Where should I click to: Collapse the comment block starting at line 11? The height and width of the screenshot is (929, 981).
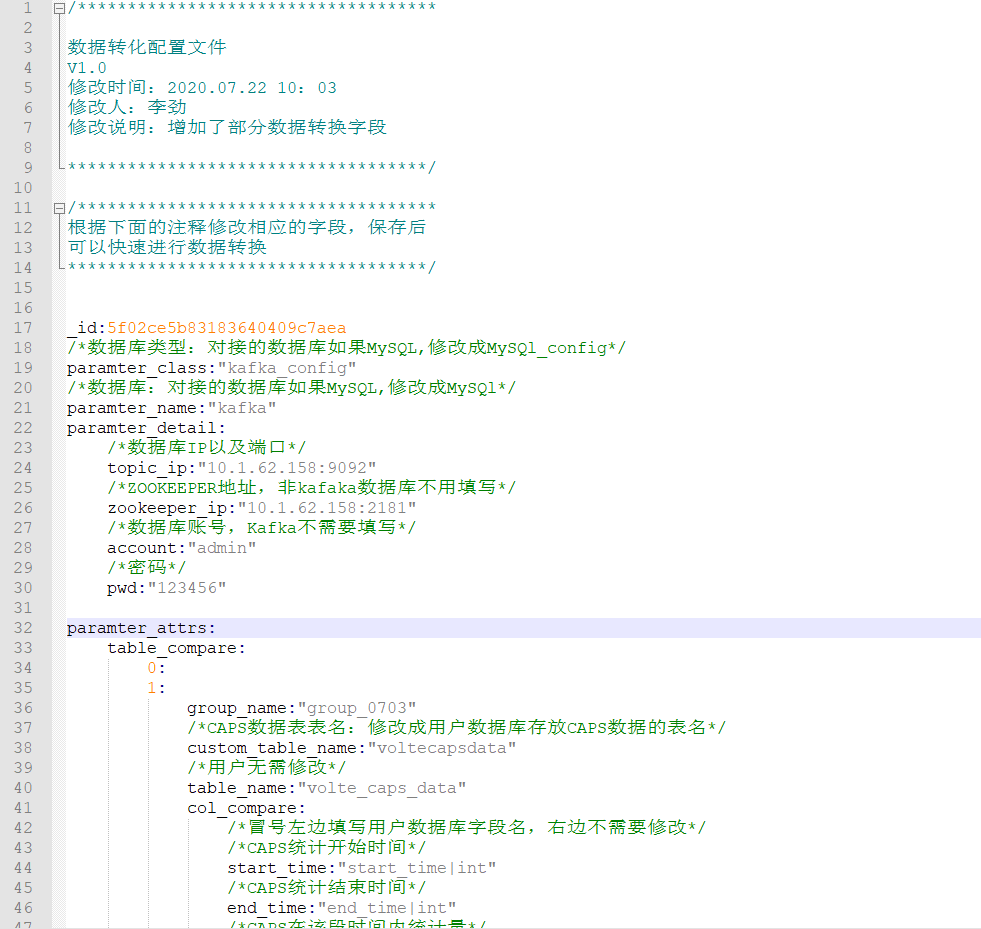click(x=59, y=208)
